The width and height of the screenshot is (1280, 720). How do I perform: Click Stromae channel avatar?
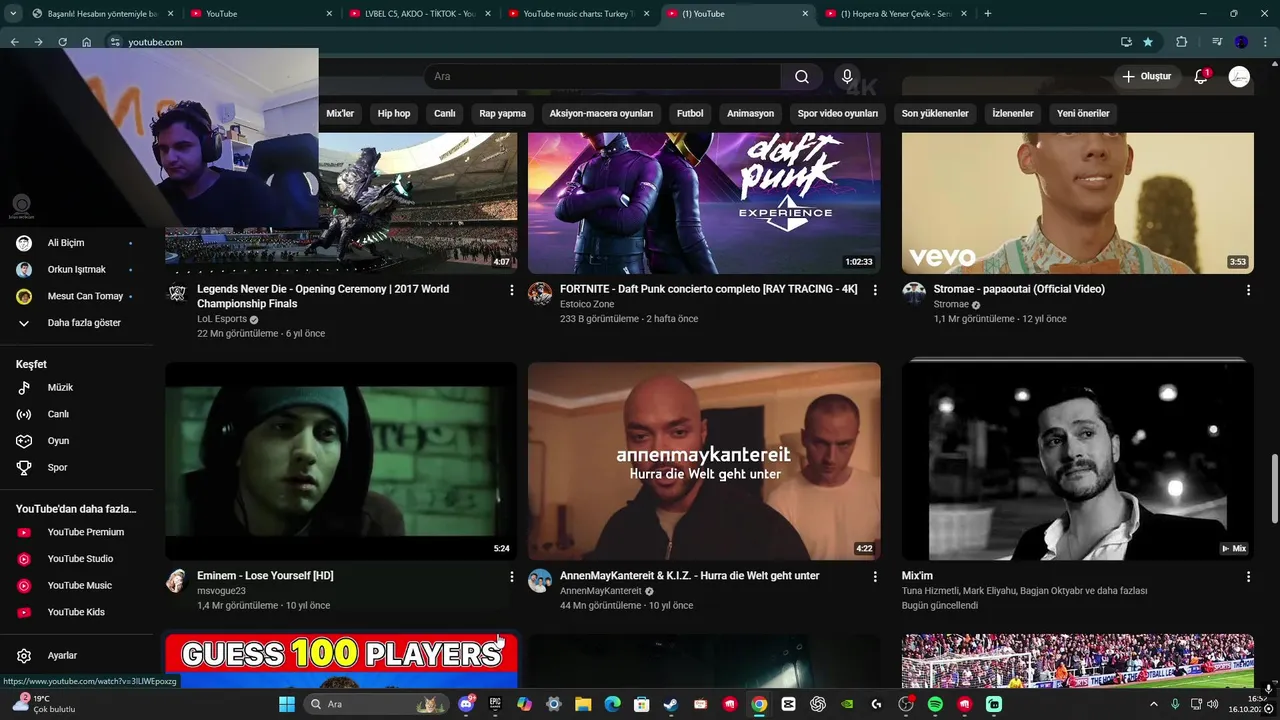click(x=914, y=293)
